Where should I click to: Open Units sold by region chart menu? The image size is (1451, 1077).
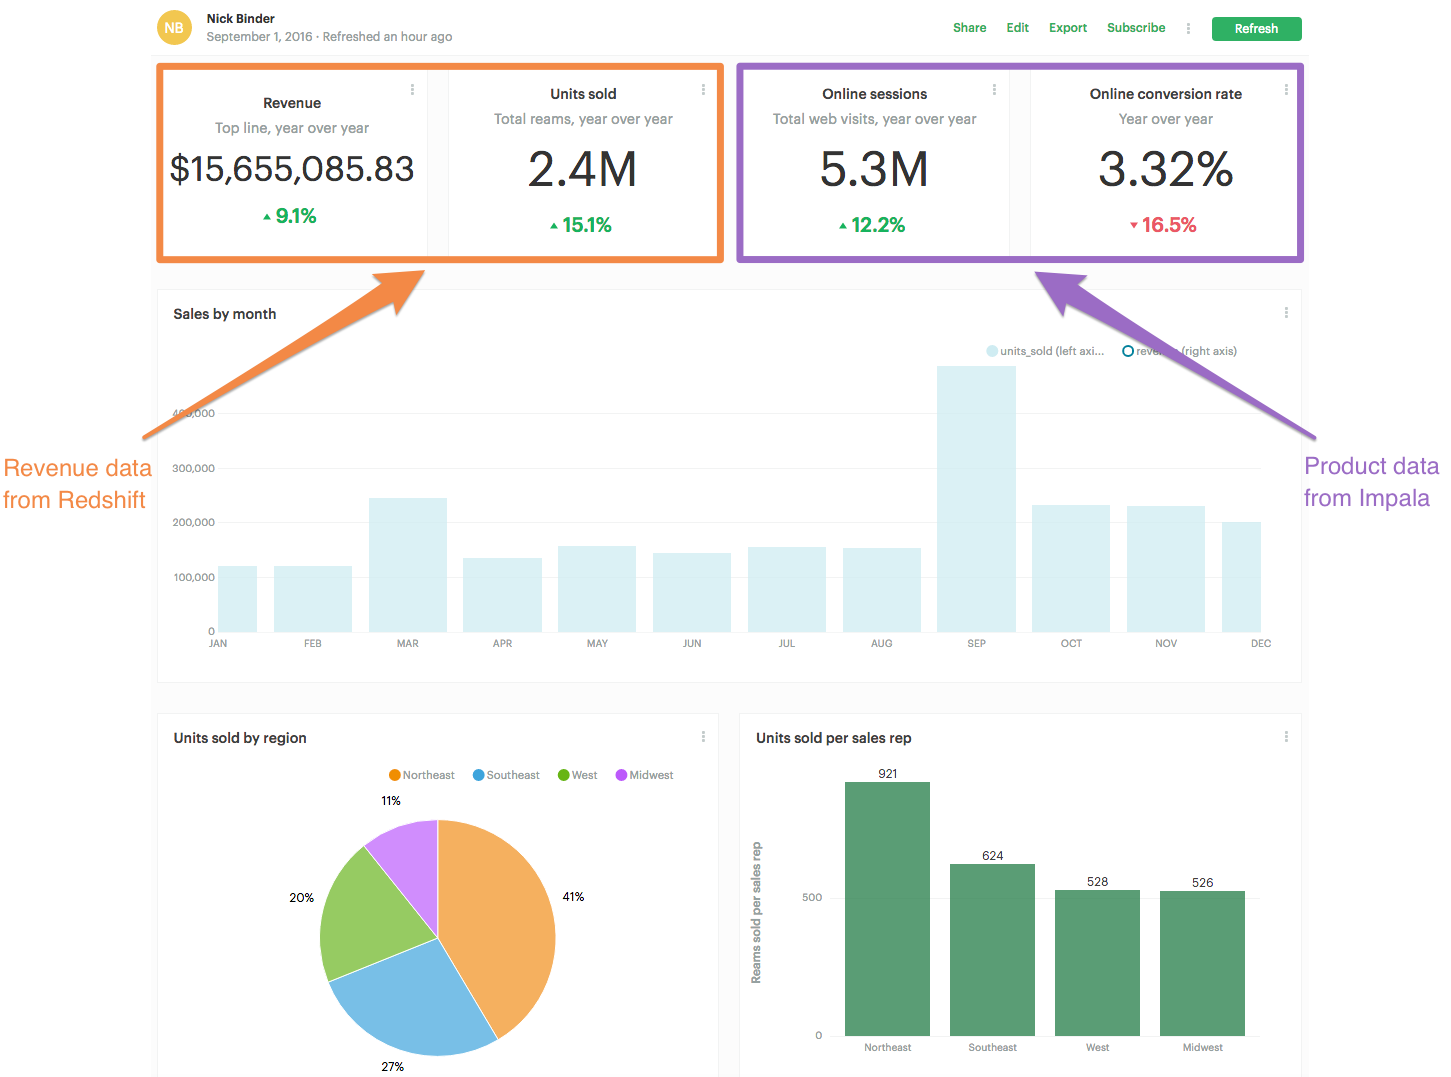[x=703, y=737]
